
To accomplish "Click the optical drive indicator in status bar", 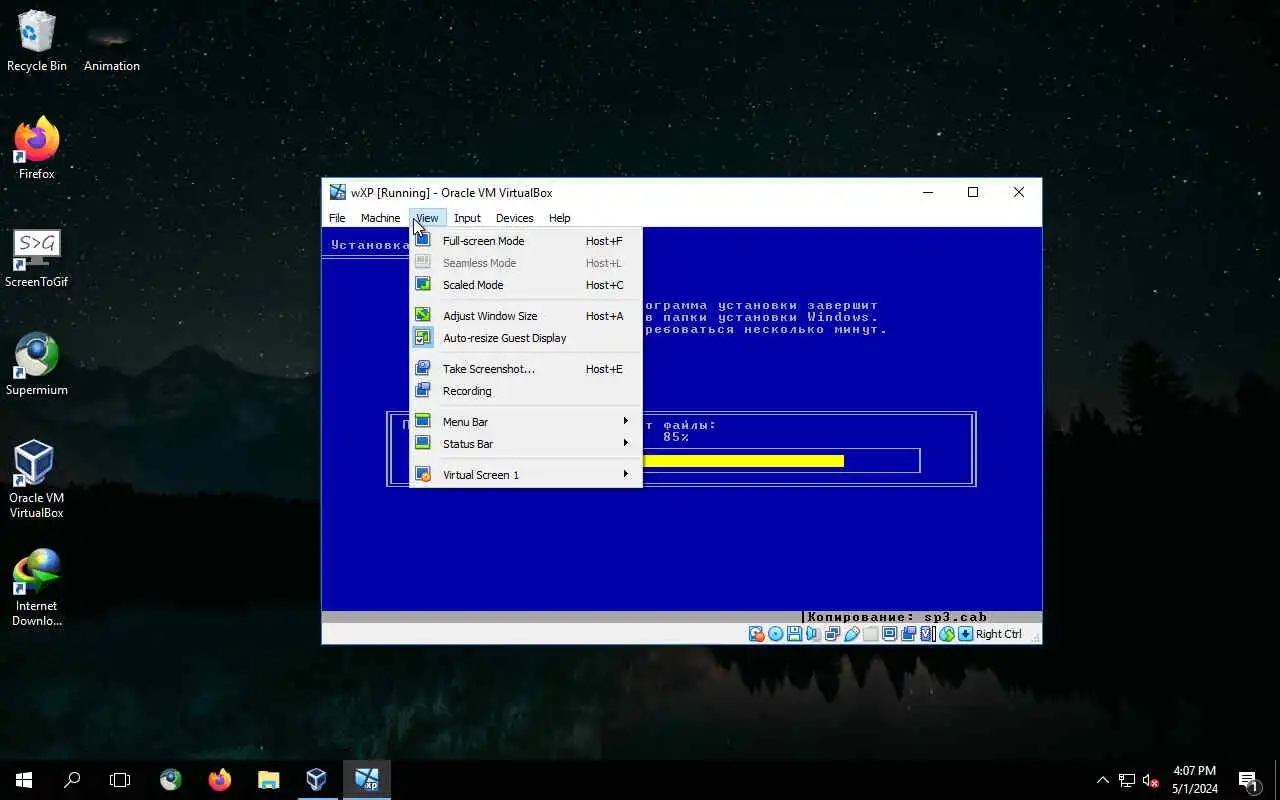I will tap(776, 634).
